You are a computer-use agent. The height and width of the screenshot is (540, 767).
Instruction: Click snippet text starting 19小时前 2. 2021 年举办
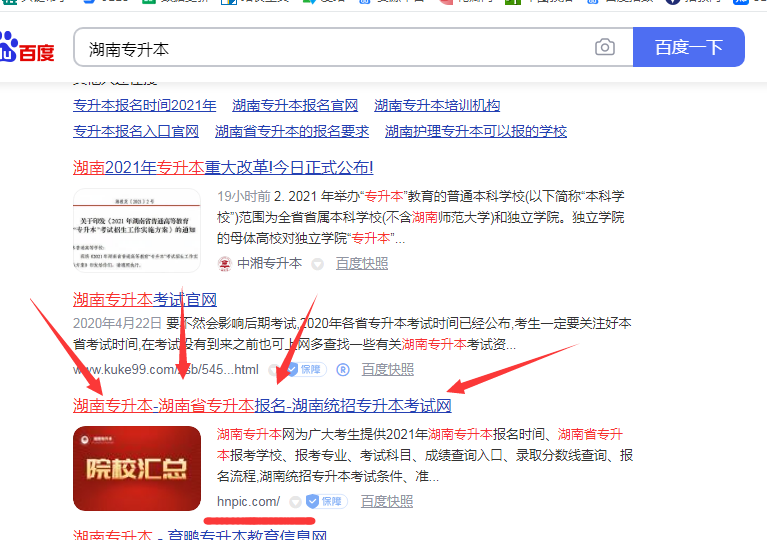[421, 217]
